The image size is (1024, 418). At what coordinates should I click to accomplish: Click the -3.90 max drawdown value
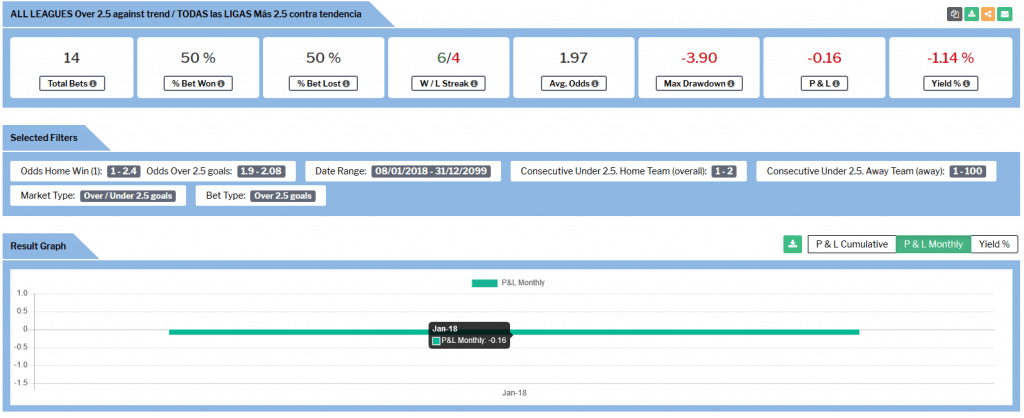pos(699,57)
